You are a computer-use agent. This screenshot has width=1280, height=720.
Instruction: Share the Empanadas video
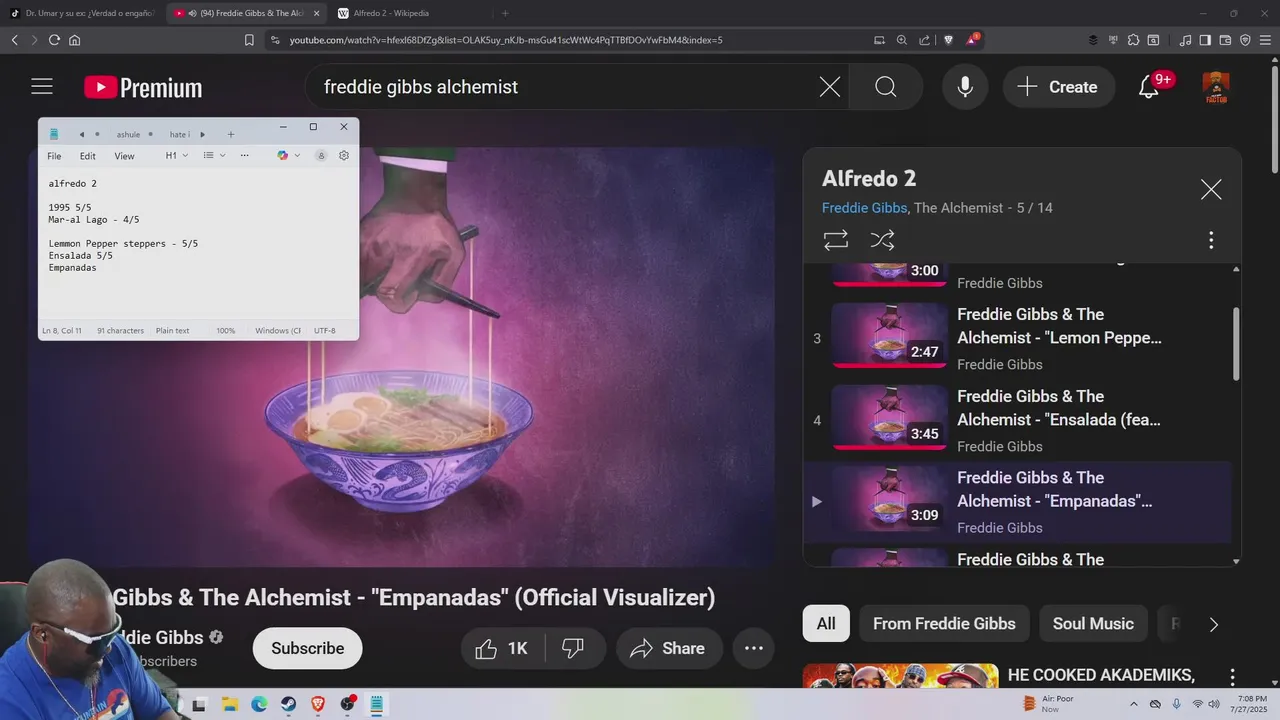(669, 648)
